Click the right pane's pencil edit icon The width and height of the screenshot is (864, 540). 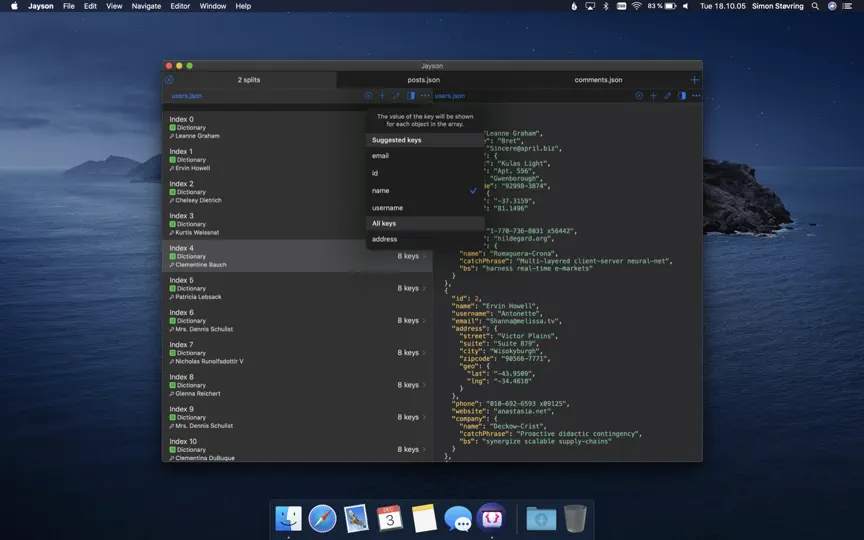(x=667, y=96)
